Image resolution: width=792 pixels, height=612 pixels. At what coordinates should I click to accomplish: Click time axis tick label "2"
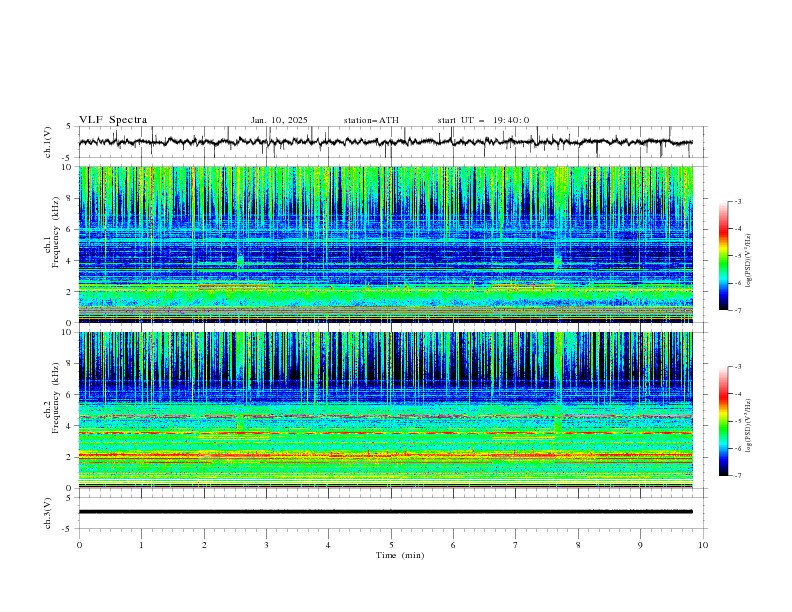tap(204, 545)
